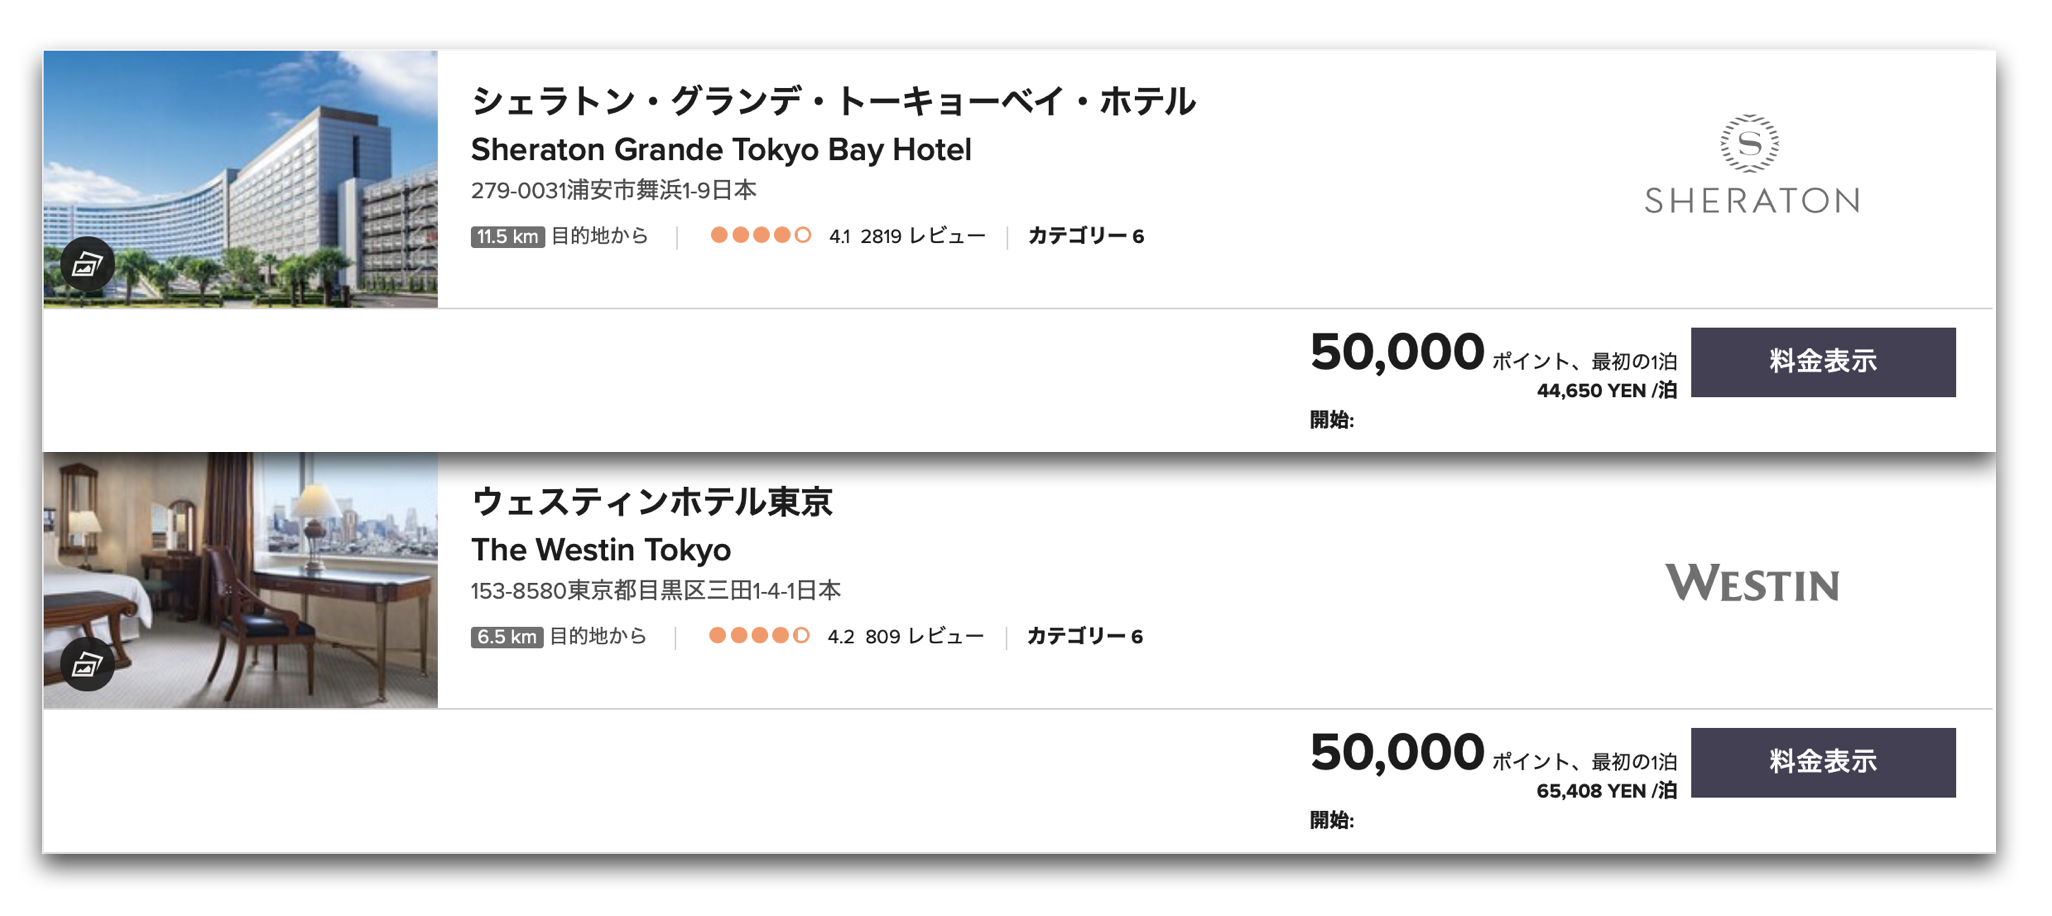Click the Sheraton brand logo
The width and height of the screenshot is (2052, 916).
1752,164
